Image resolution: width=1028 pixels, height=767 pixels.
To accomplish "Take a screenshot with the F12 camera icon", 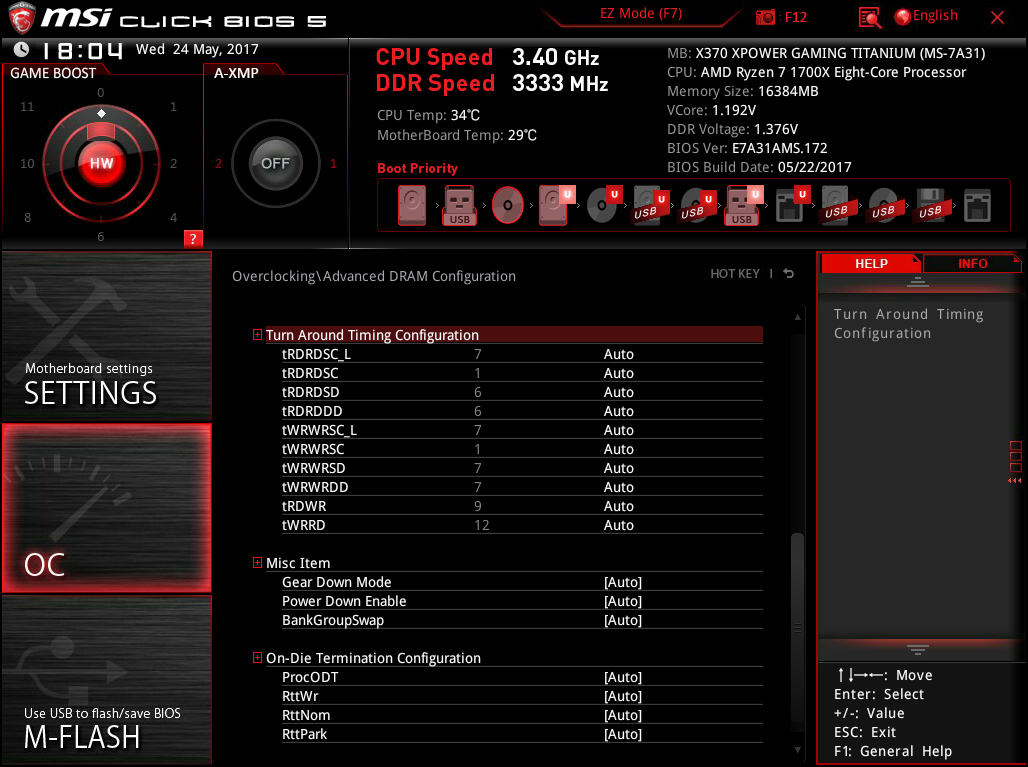I will (765, 17).
